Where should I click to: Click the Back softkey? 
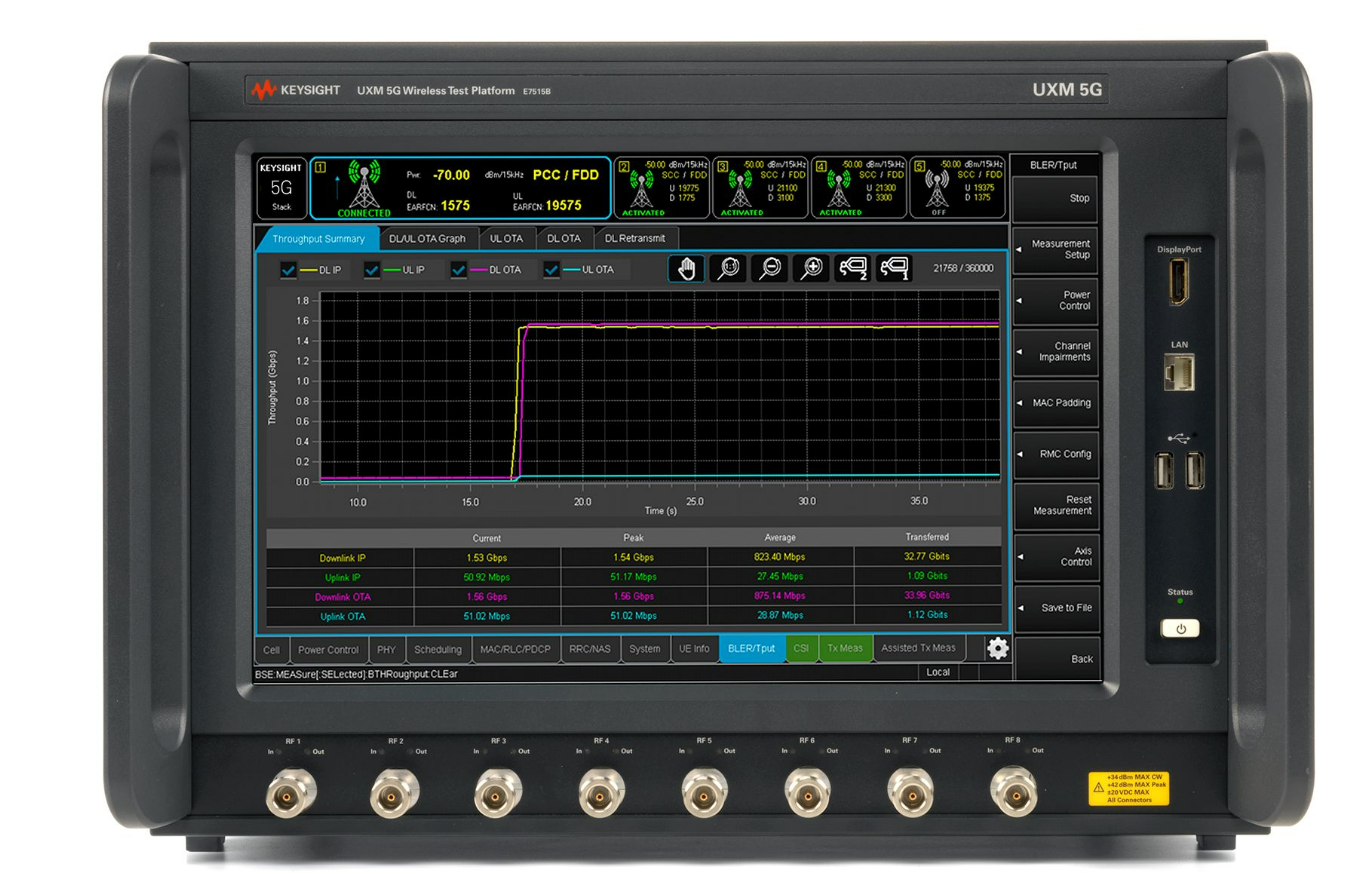click(1056, 658)
